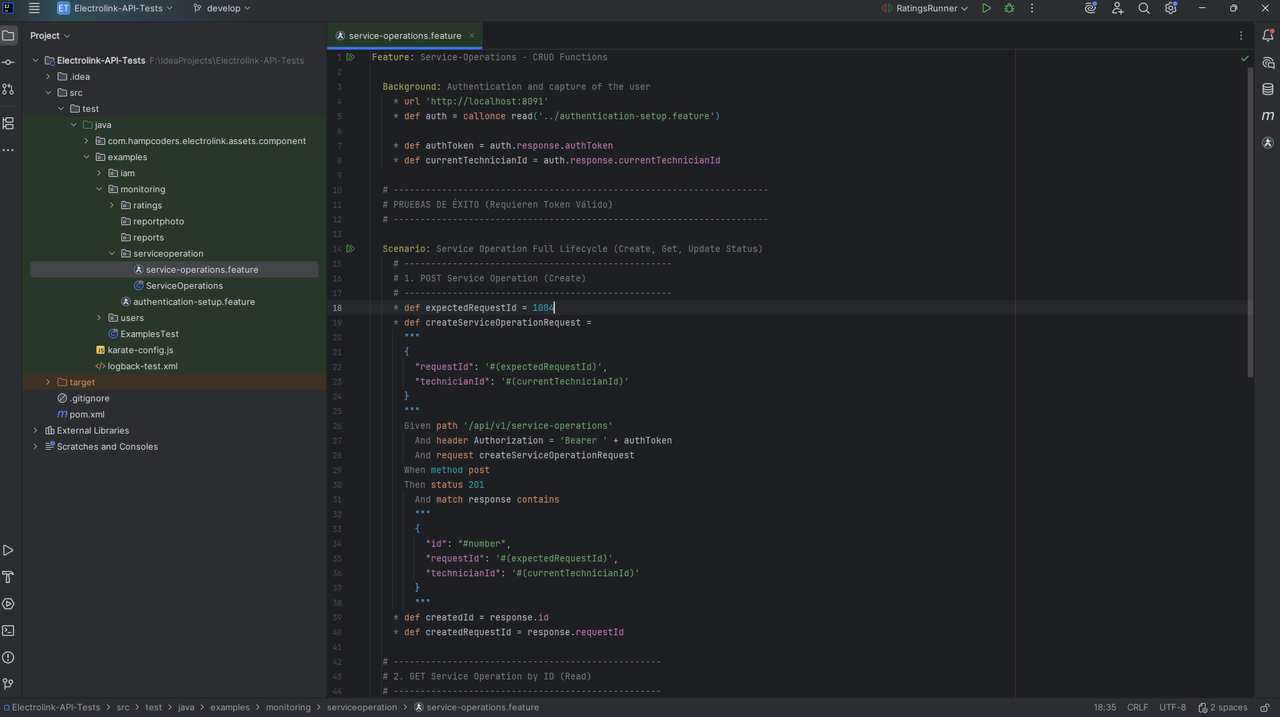Open the Run tool window
Viewport: 1280px width, 717px height.
8,550
